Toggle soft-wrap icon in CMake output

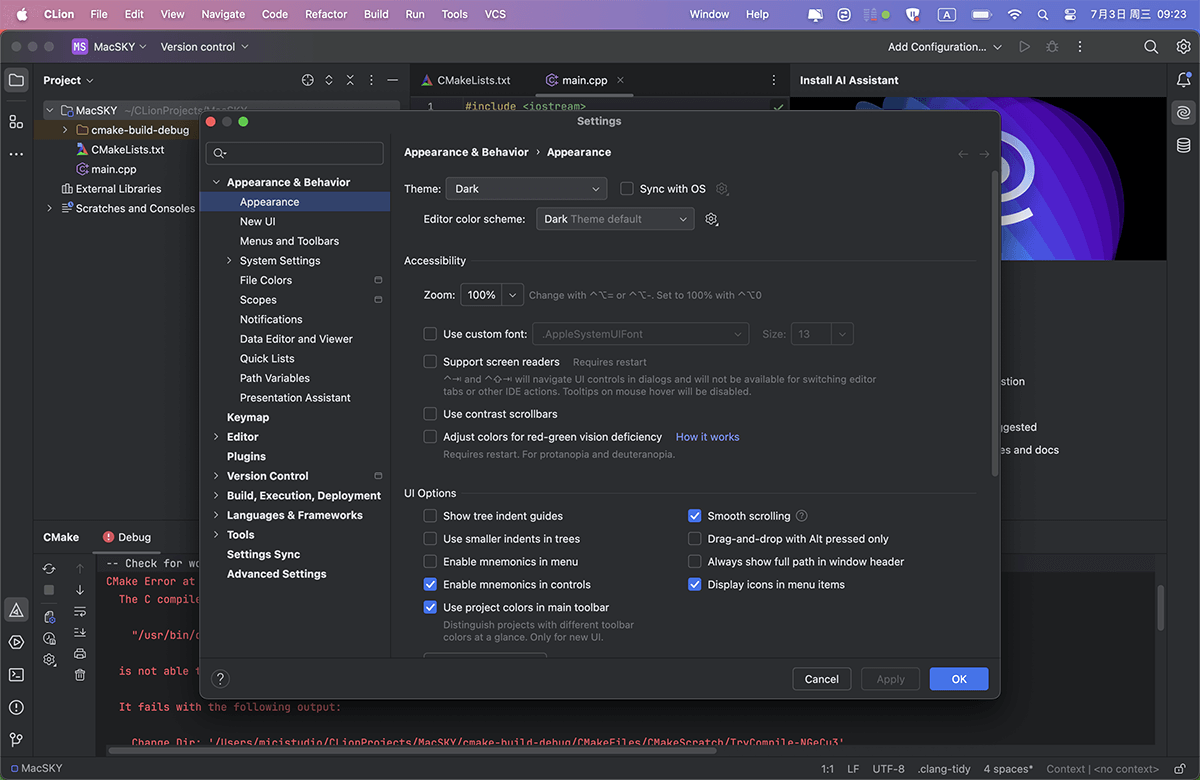(x=80, y=611)
